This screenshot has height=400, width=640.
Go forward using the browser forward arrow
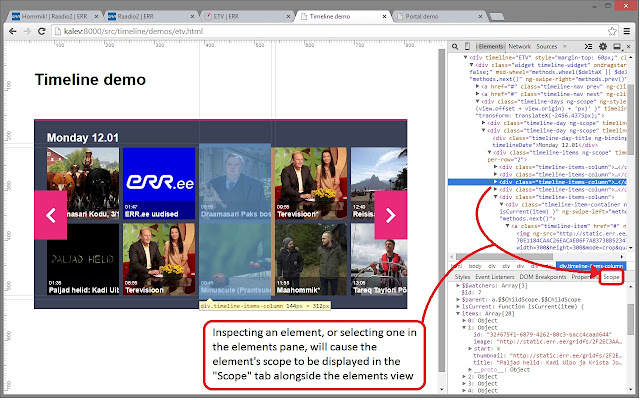[x=27, y=31]
